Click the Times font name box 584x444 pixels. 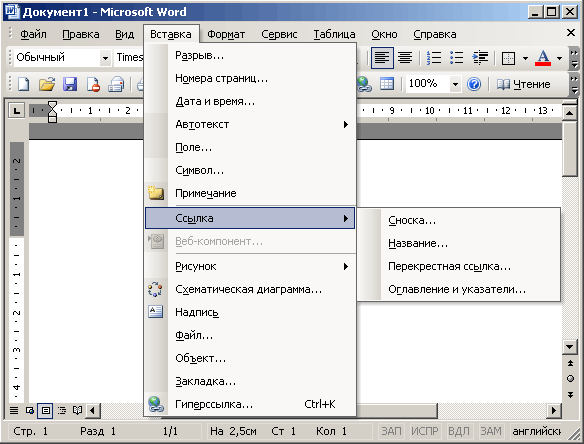129,58
